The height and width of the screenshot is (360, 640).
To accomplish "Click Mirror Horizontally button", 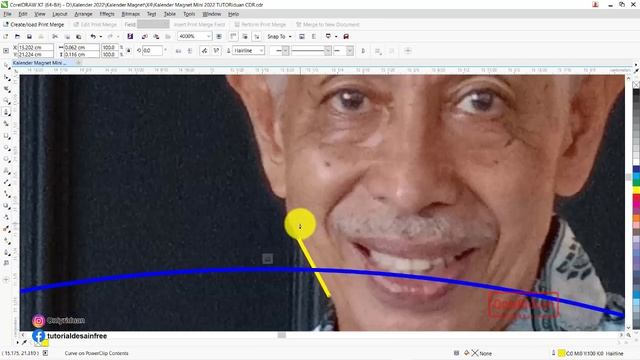I will click(x=178, y=51).
